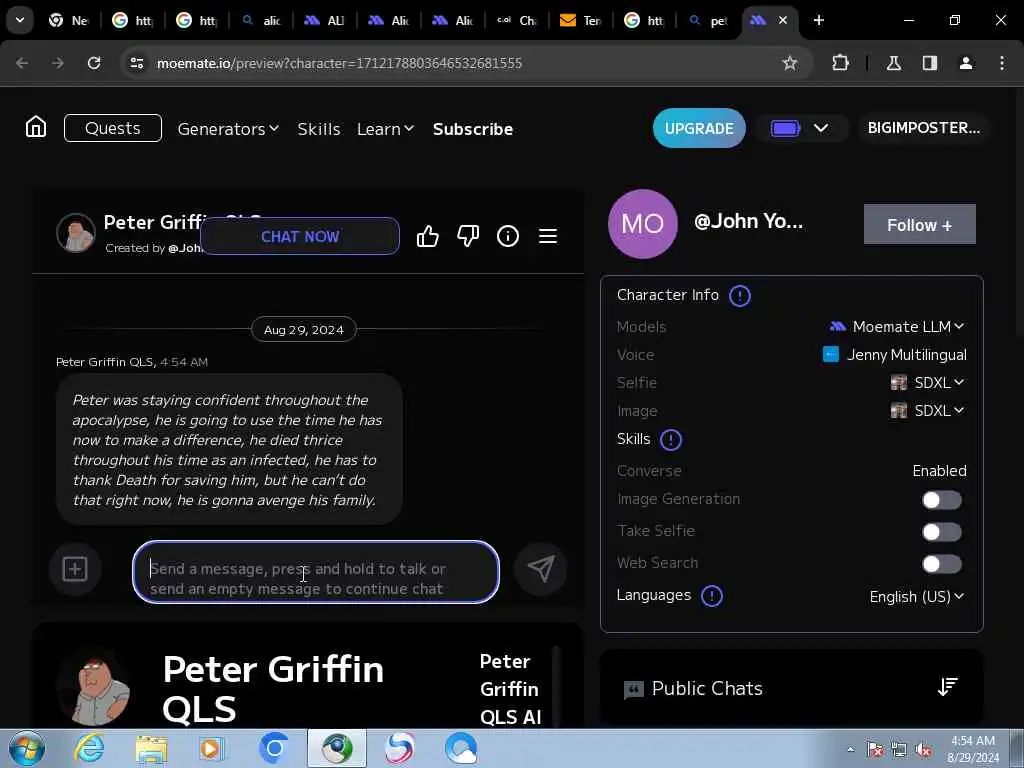This screenshot has height=768, width=1024.
Task: Click the browser address bar URL
Action: pos(339,63)
